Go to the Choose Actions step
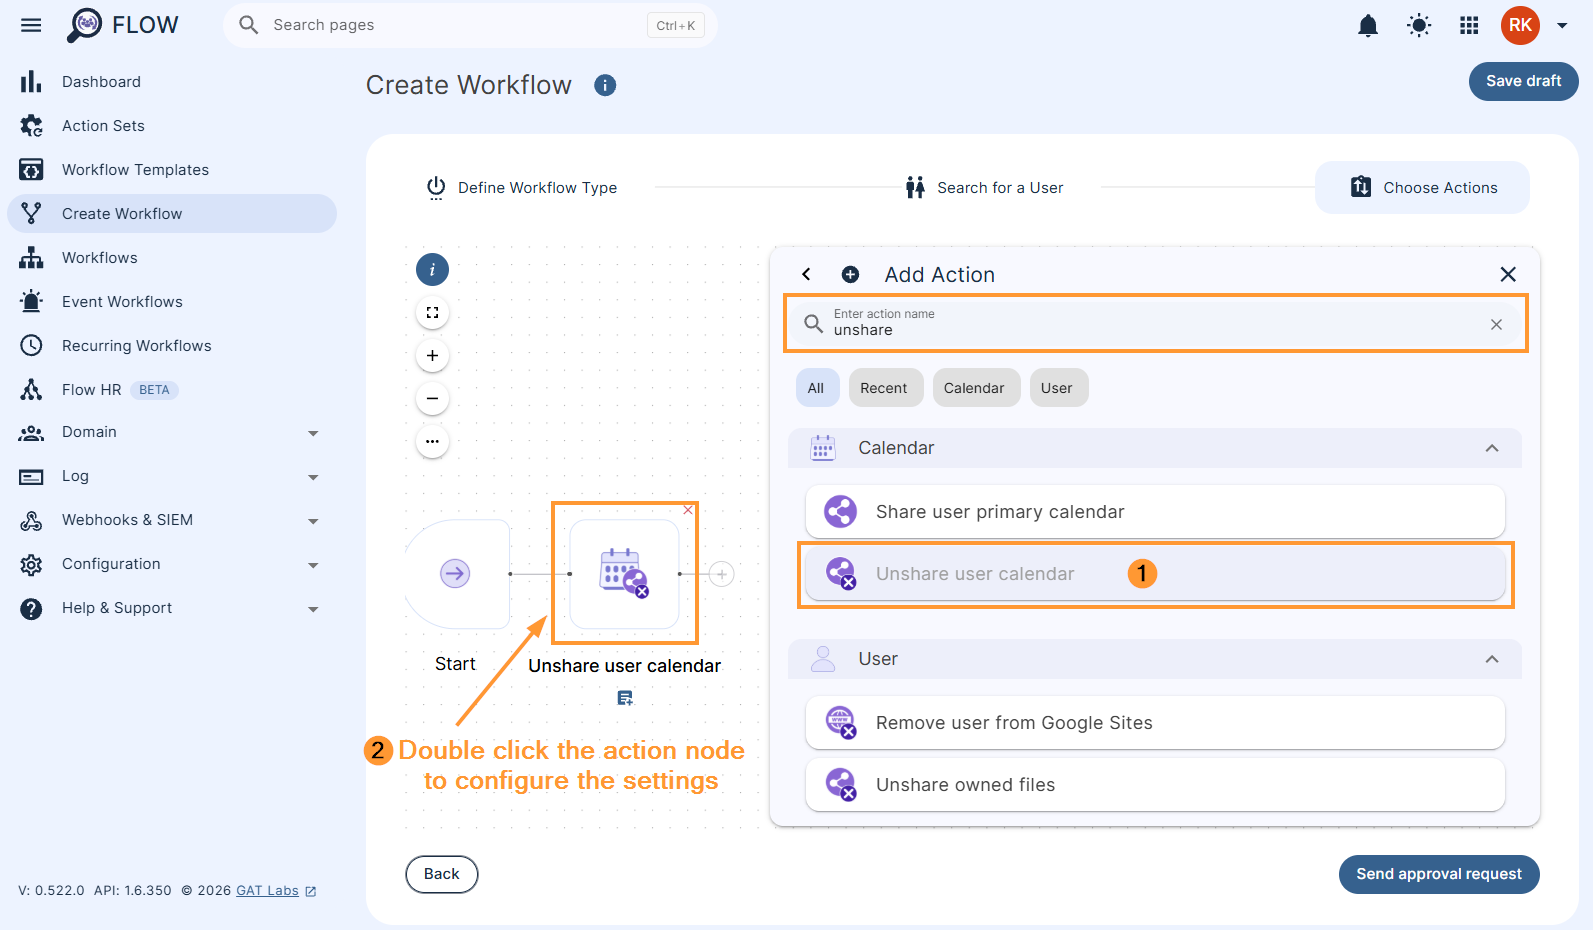The width and height of the screenshot is (1593, 930). (1422, 188)
